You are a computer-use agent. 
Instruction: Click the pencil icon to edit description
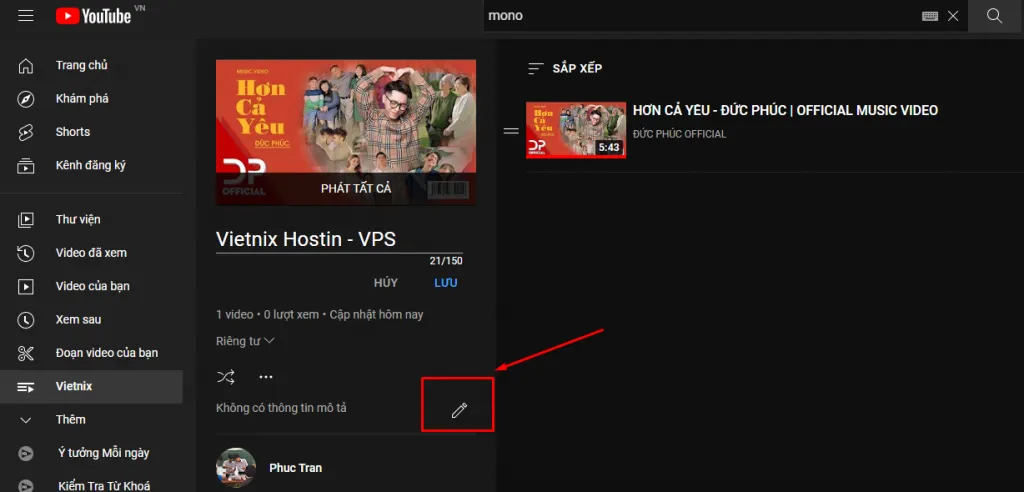(x=459, y=410)
